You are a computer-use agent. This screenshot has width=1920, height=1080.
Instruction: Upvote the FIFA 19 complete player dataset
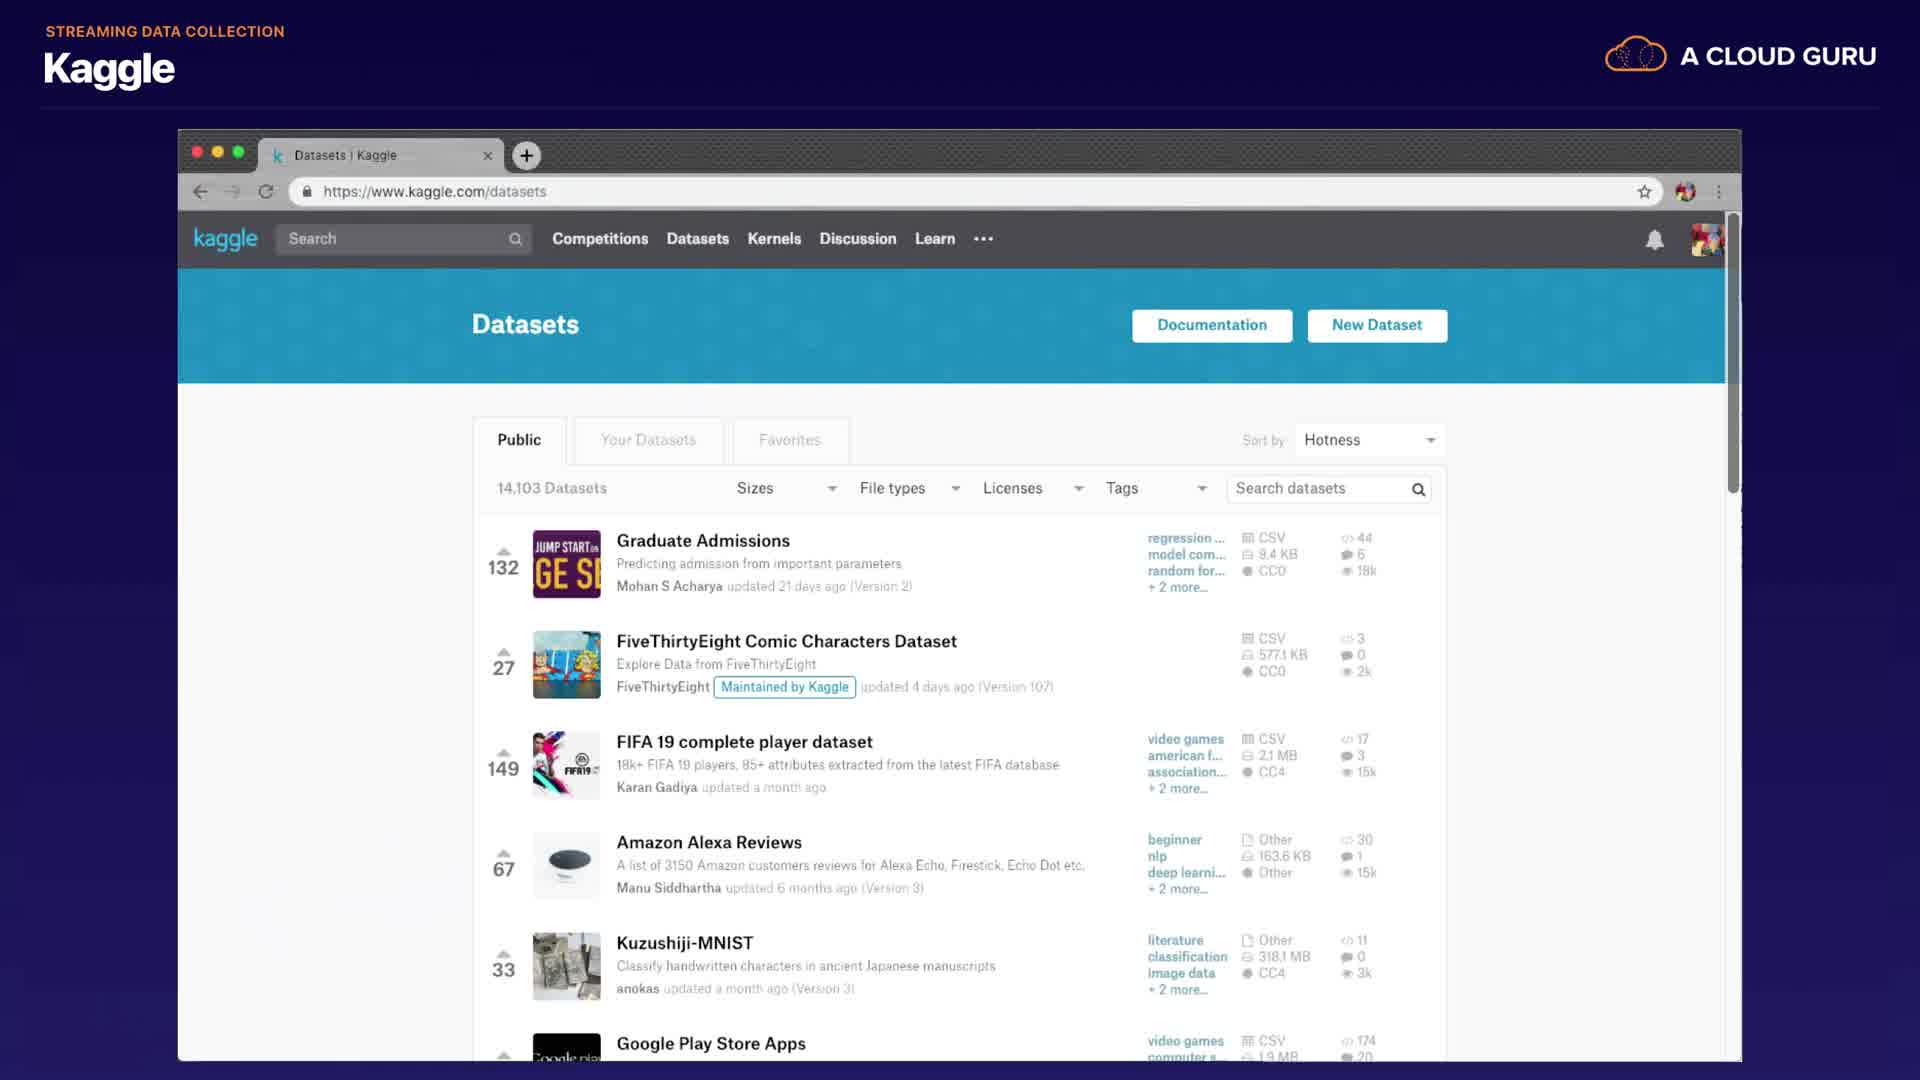[504, 752]
